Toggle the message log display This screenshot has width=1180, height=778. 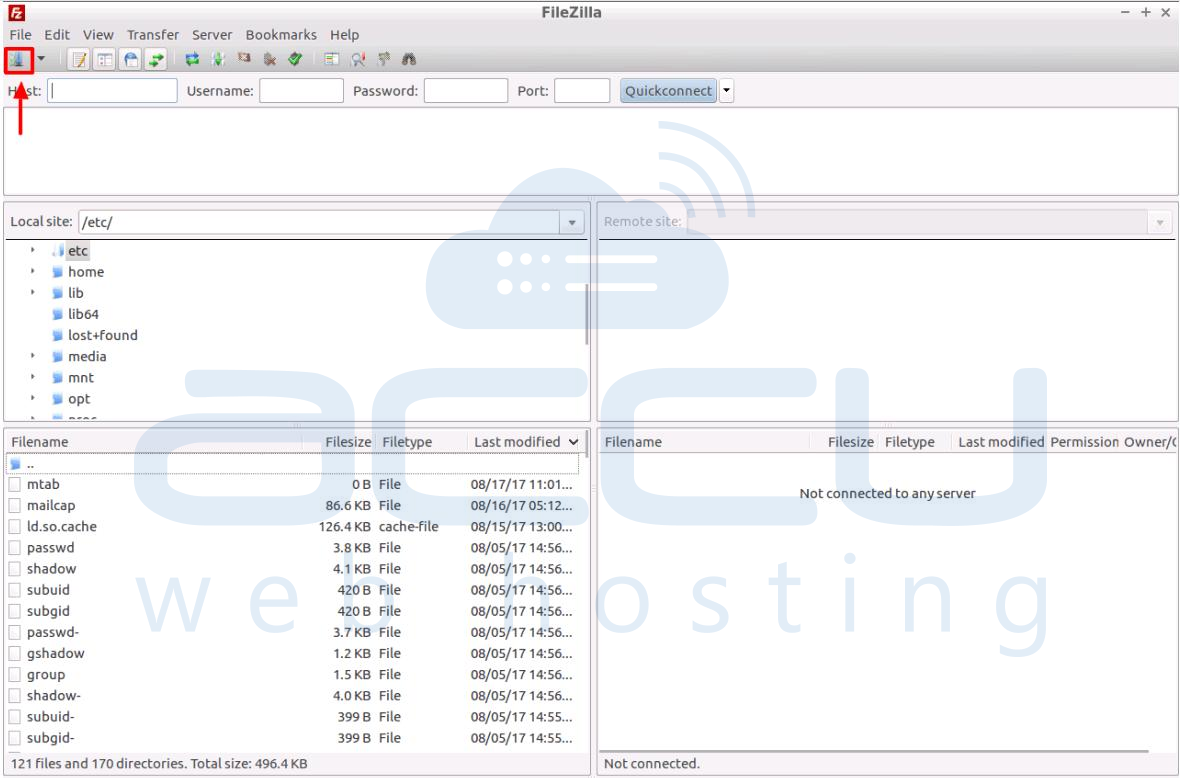pos(79,59)
